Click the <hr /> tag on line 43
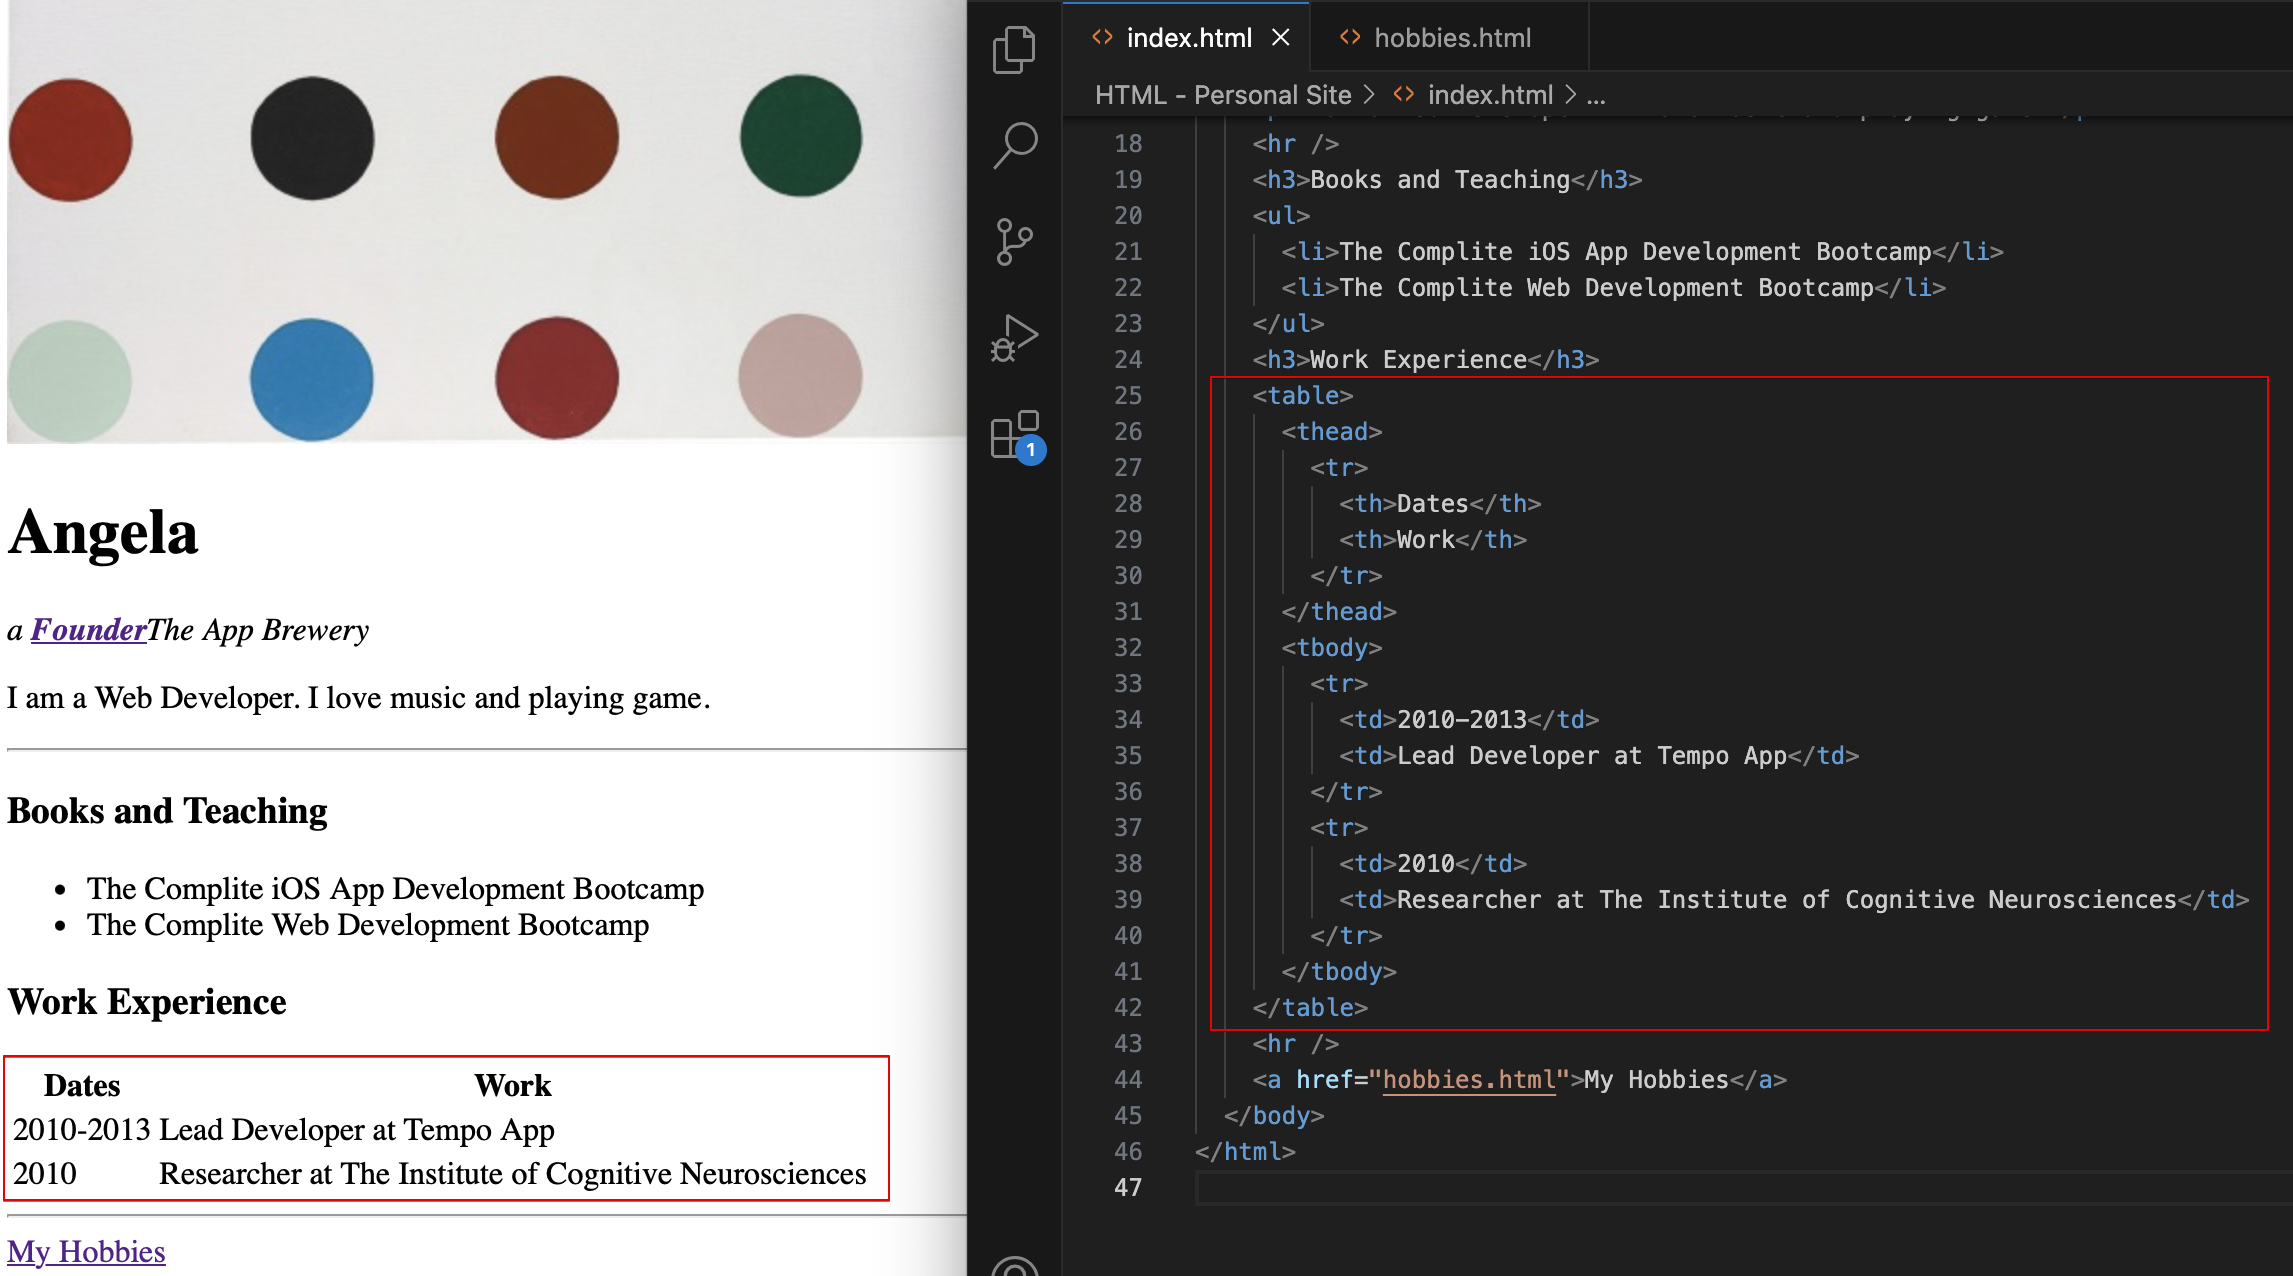Screen dimensions: 2293x1276 1295,1044
